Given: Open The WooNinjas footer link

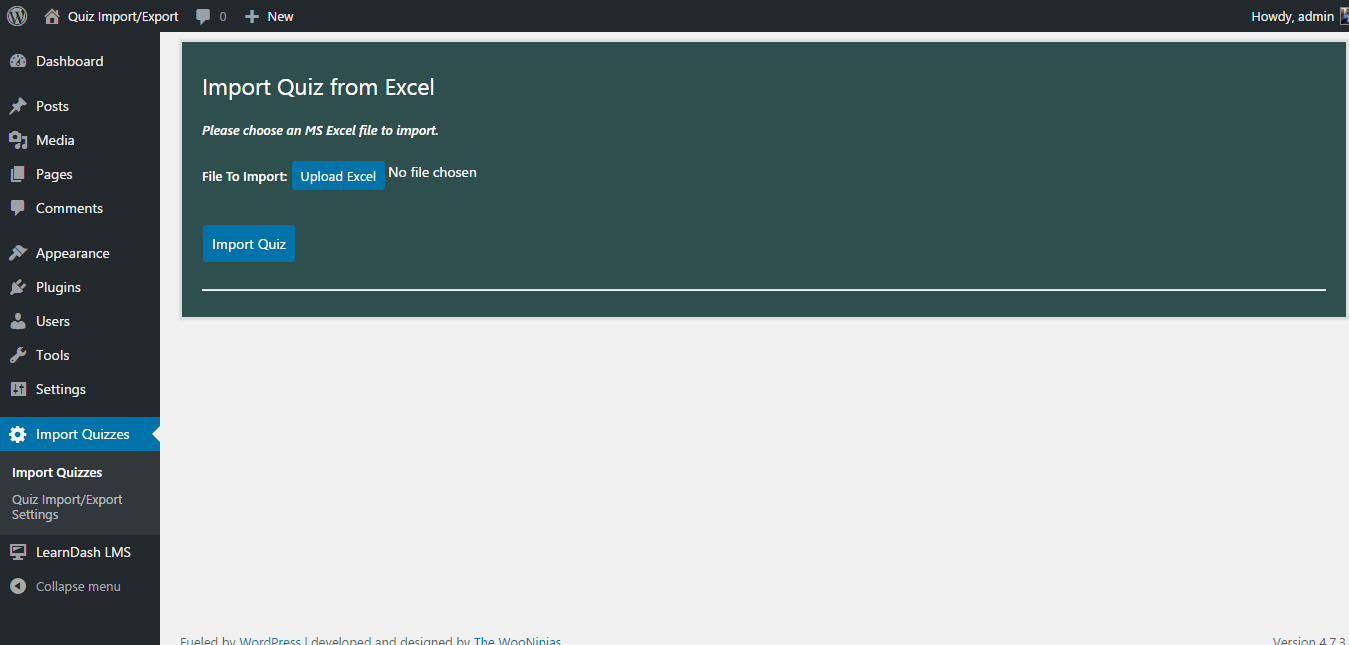Looking at the screenshot, I should [x=519, y=641].
